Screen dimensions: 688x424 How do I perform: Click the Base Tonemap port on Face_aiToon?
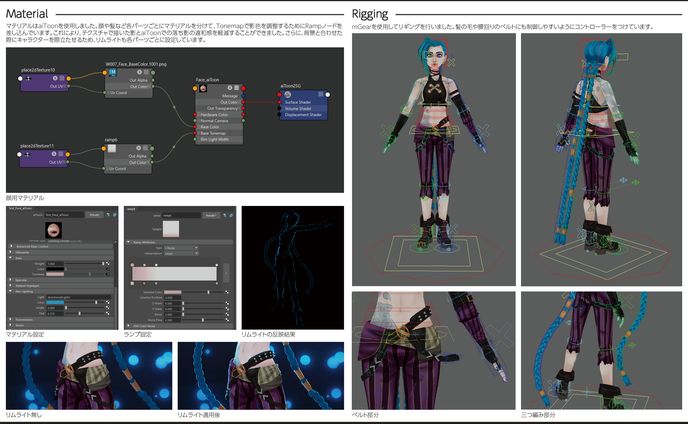click(x=195, y=133)
